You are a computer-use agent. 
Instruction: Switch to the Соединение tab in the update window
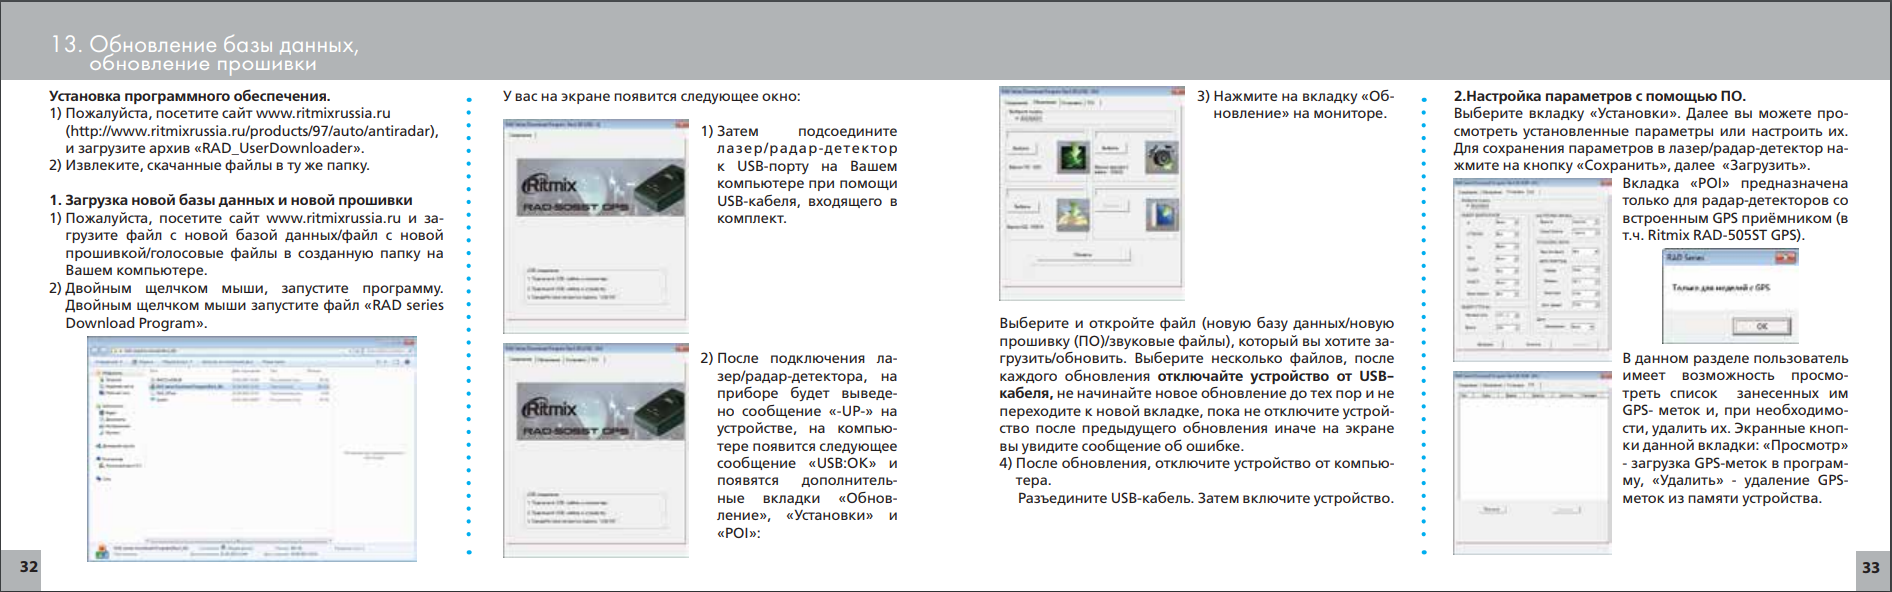[x=1016, y=101]
